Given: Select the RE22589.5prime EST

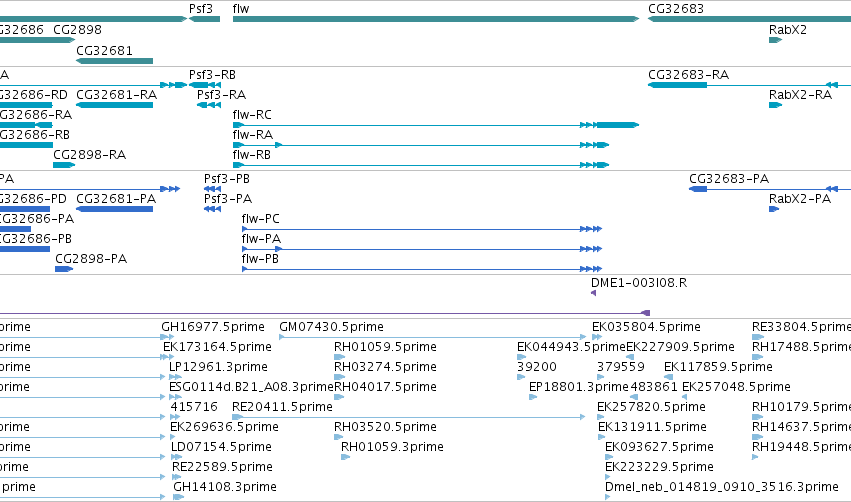Looking at the screenshot, I should [223, 468].
